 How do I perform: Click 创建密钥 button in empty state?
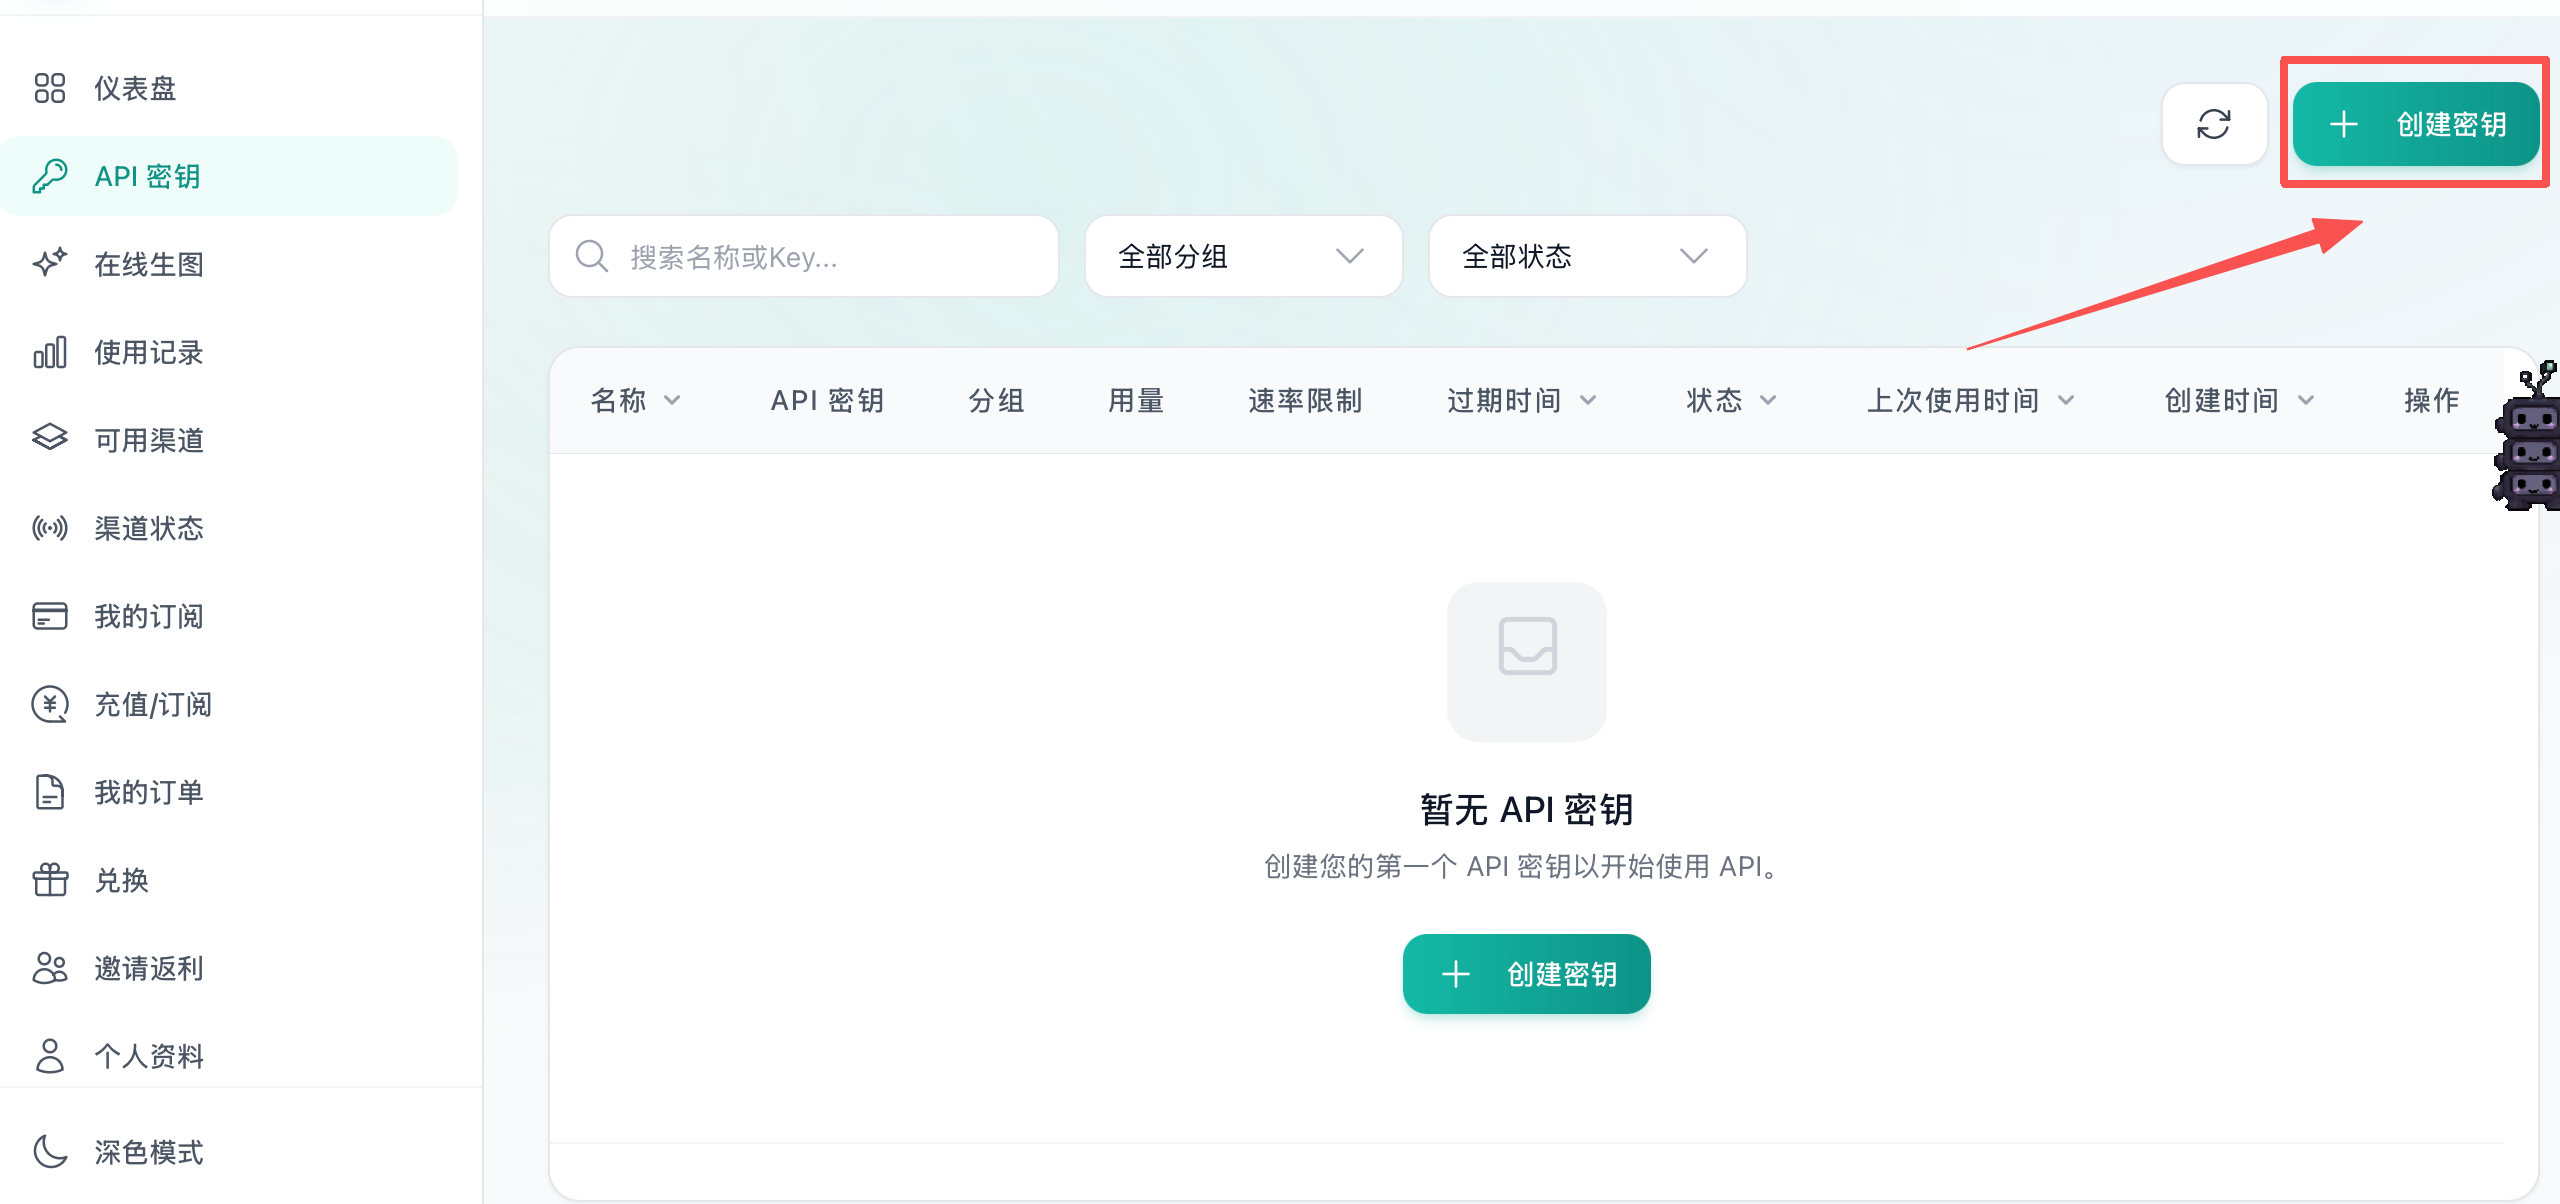(x=1527, y=974)
